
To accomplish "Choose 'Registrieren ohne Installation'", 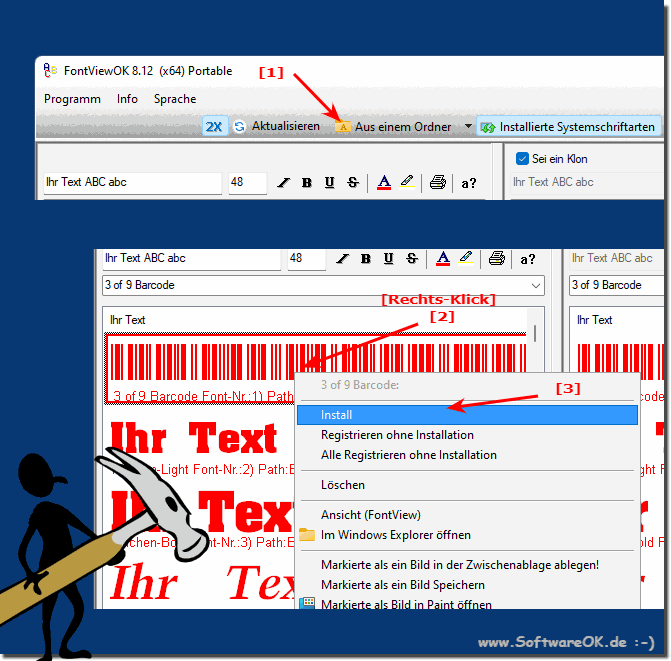I will click(x=467, y=435).
